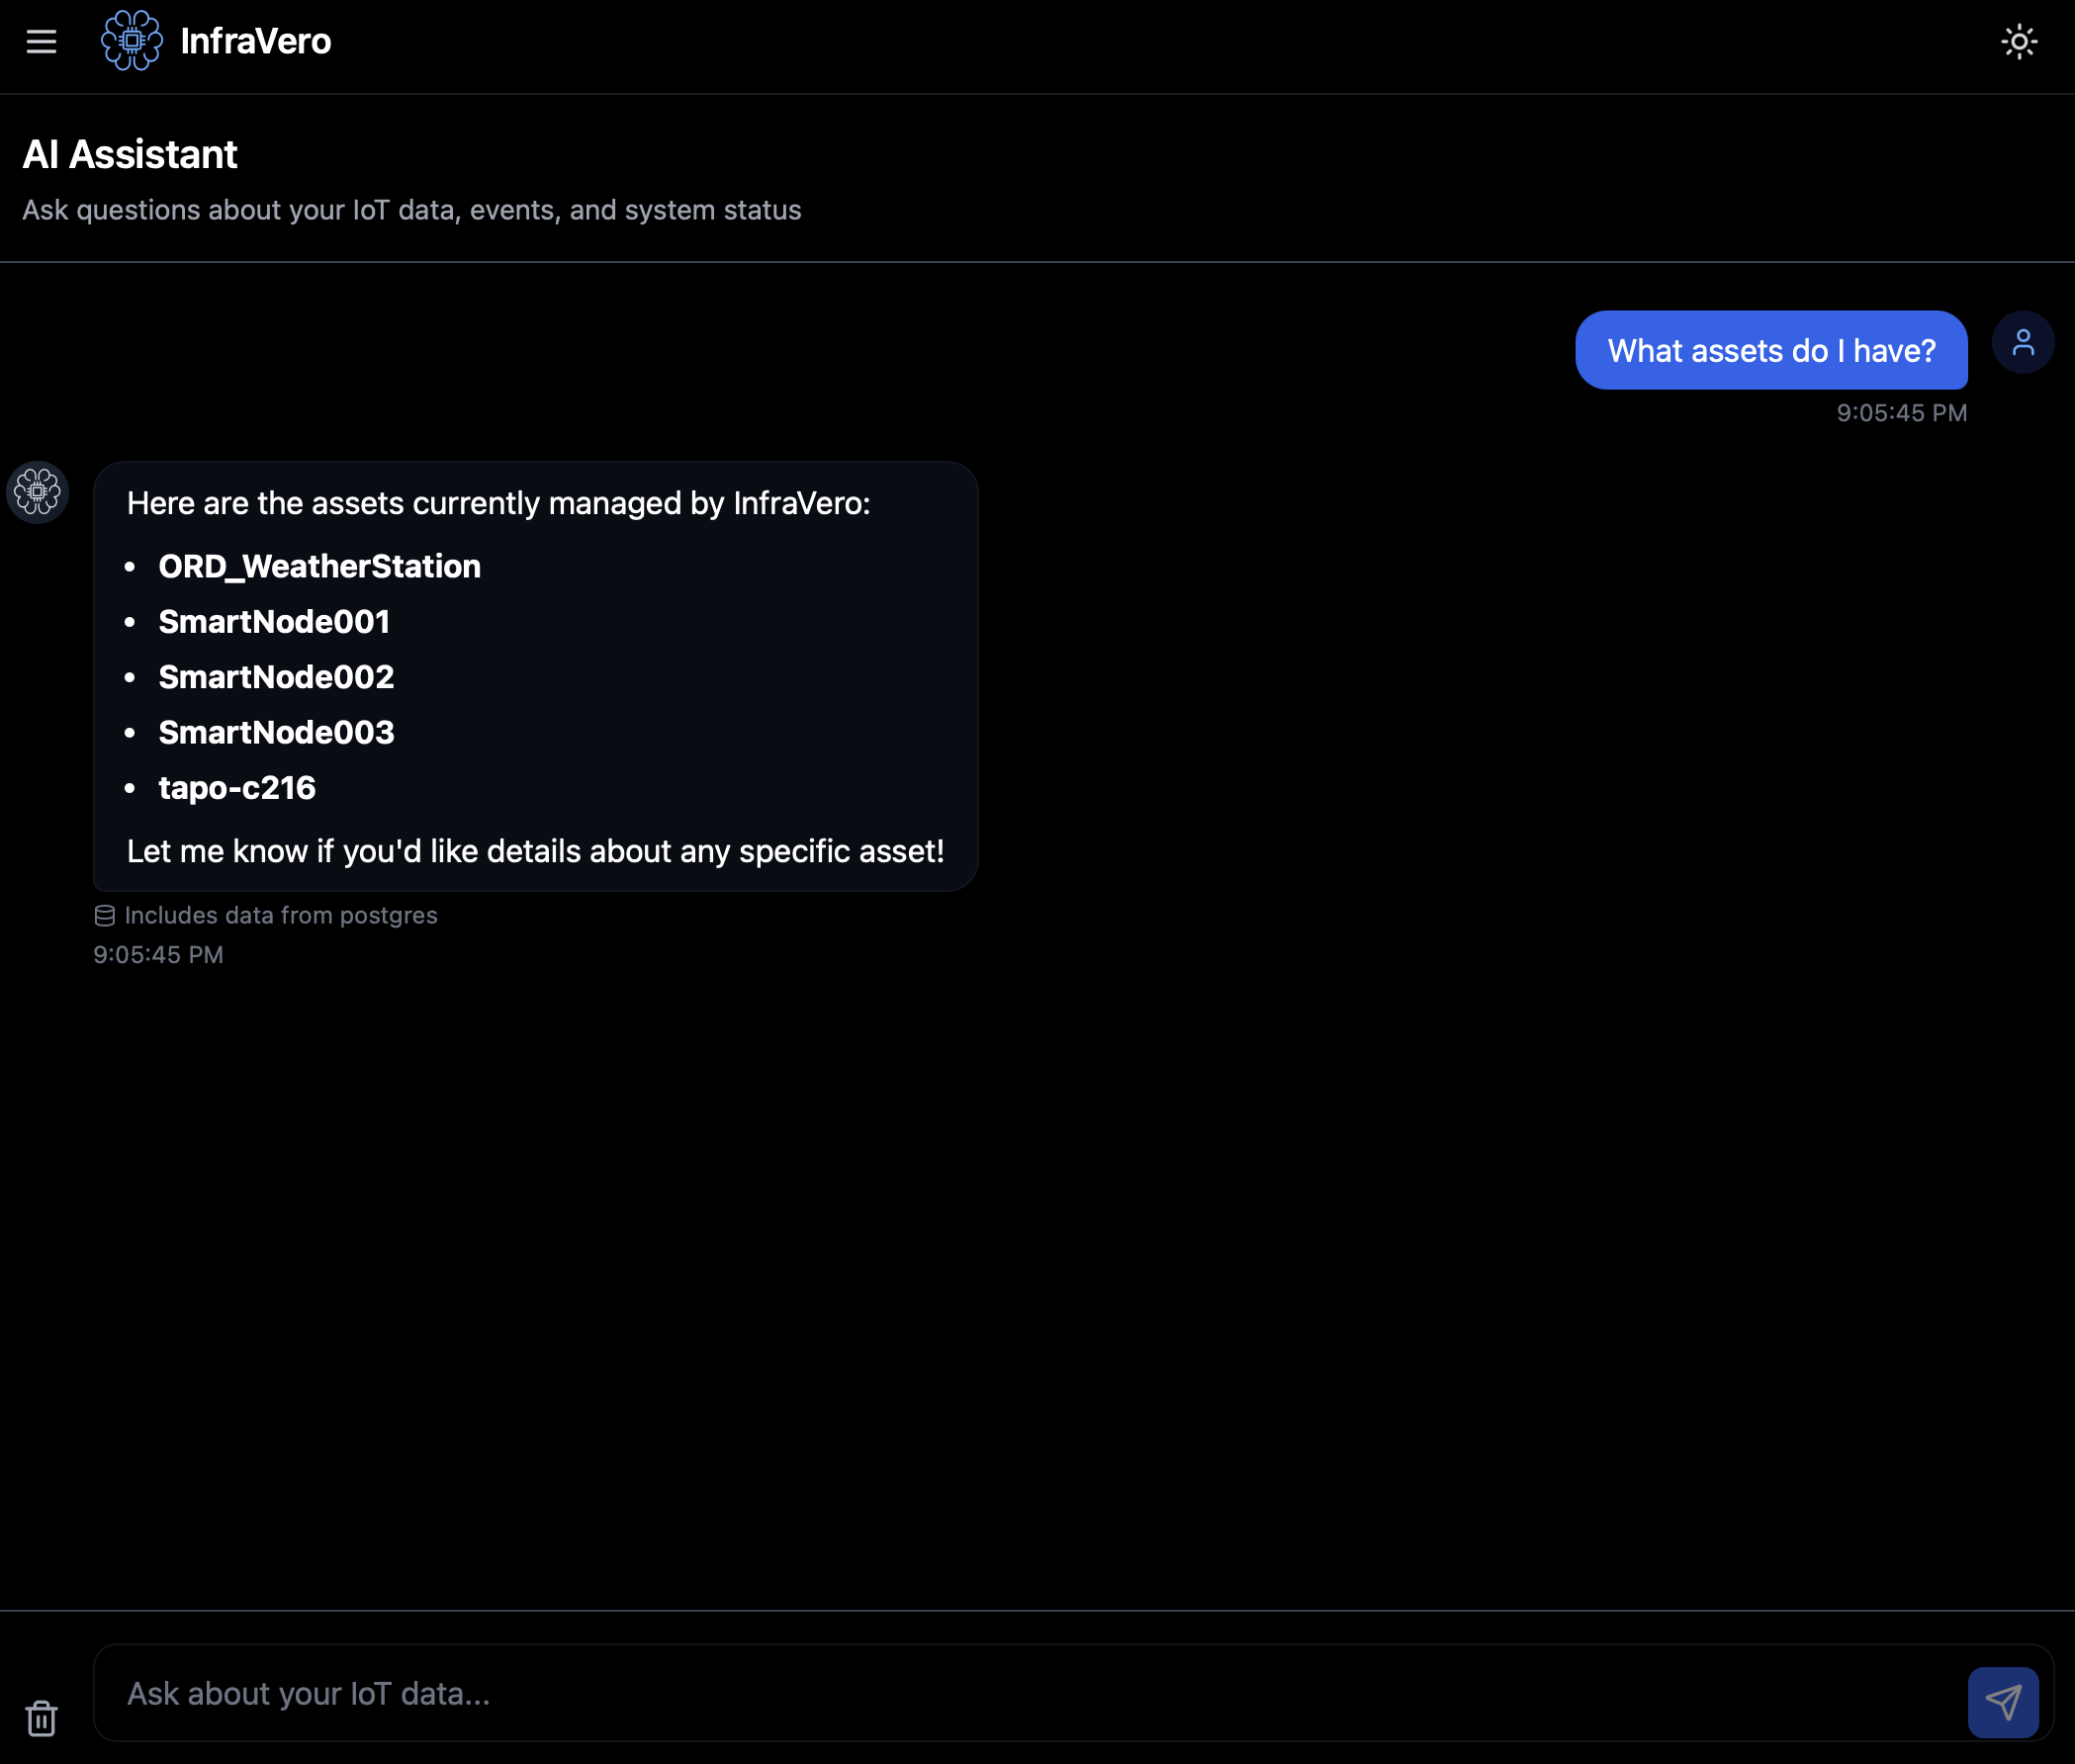Click the database icon near postgres note

[x=104, y=914]
